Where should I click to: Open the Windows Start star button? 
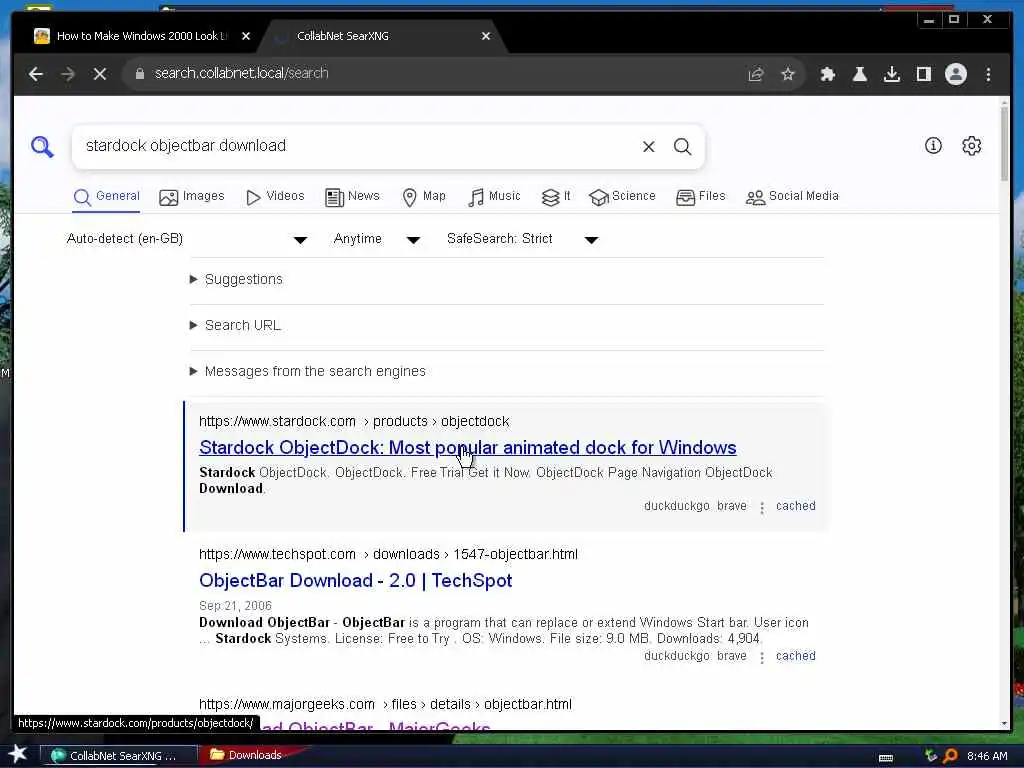coord(18,754)
